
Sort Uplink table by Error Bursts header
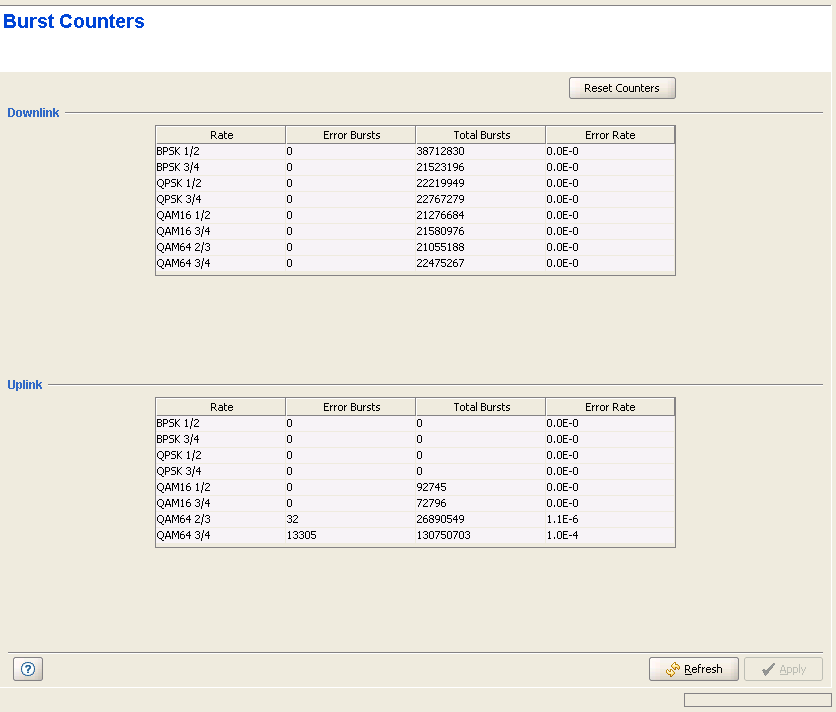[x=351, y=407]
